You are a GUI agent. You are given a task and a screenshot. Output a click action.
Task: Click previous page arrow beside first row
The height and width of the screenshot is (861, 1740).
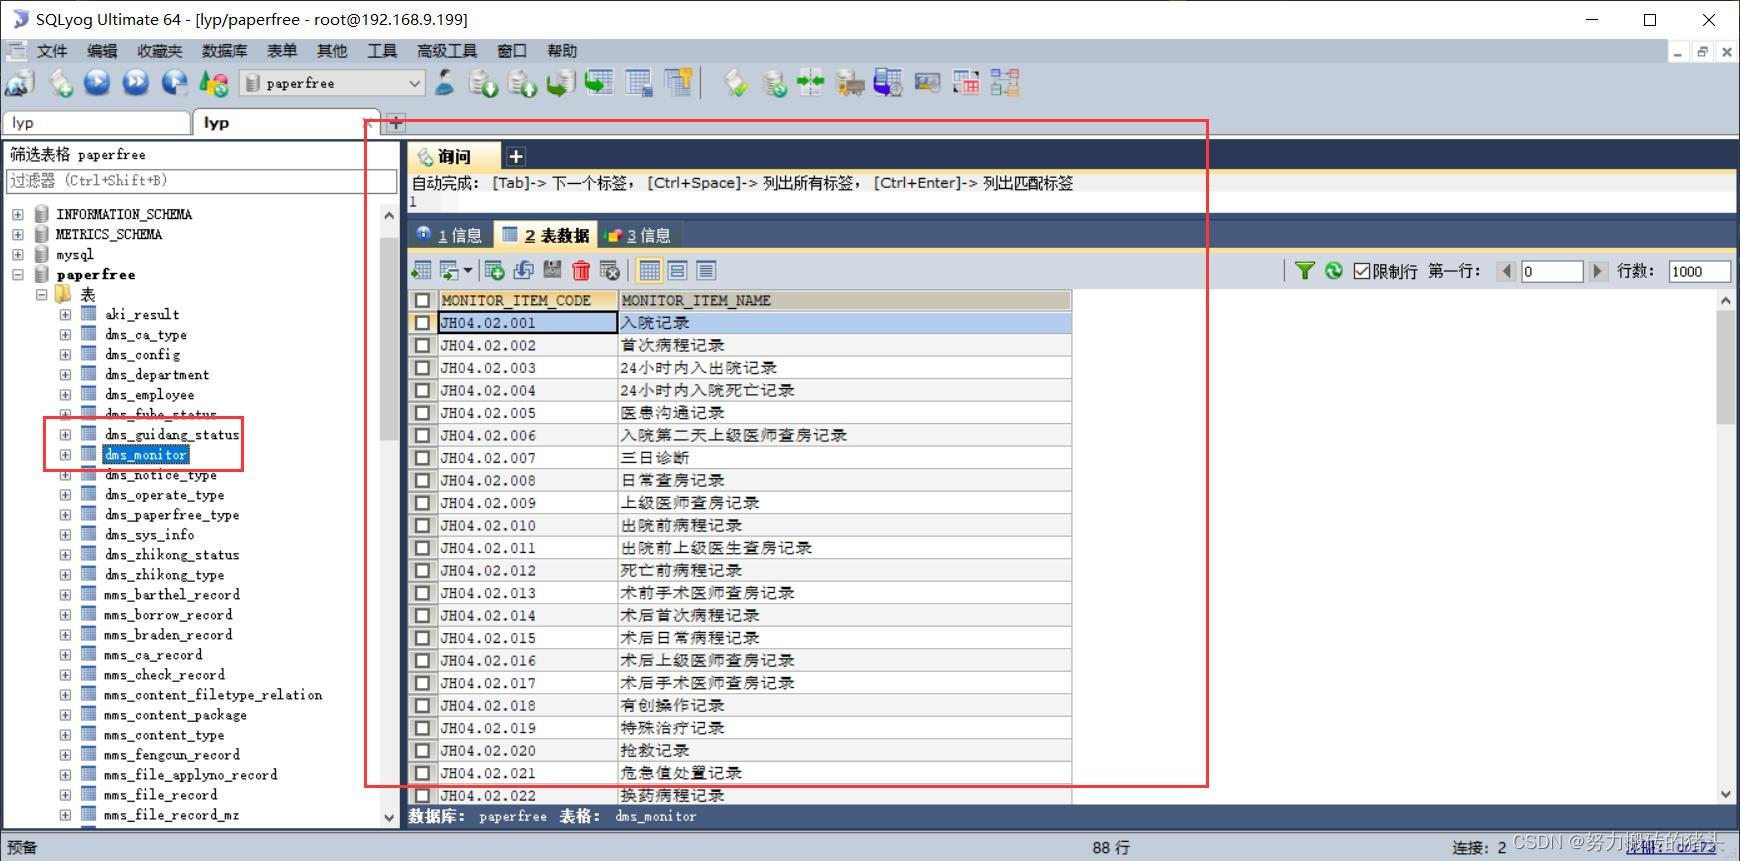click(x=1507, y=271)
